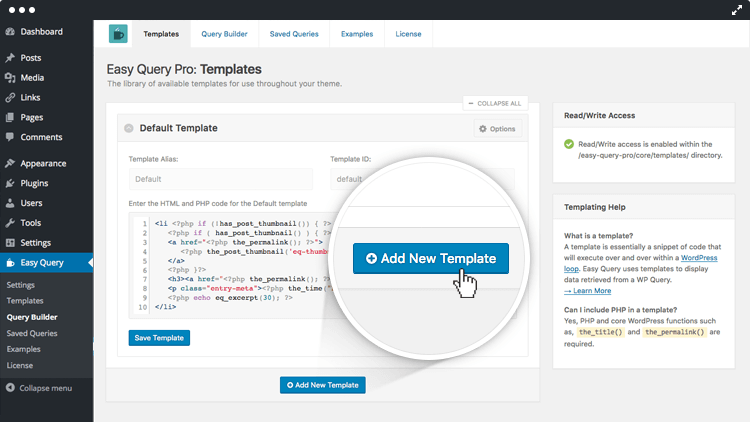Switch to the Templates tab
The height and width of the screenshot is (422, 750).
[161, 34]
